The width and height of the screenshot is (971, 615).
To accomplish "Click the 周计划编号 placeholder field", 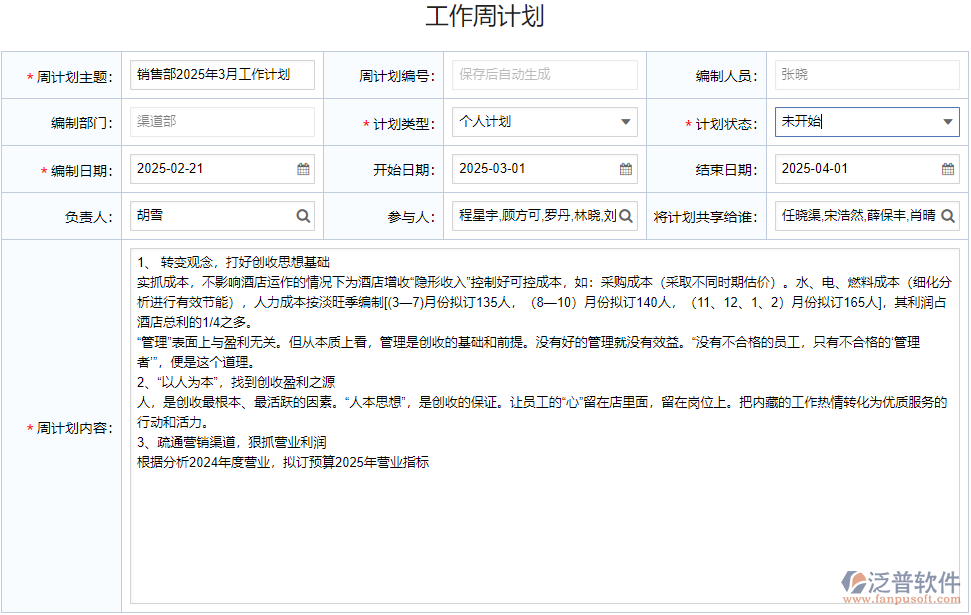I will pos(545,74).
